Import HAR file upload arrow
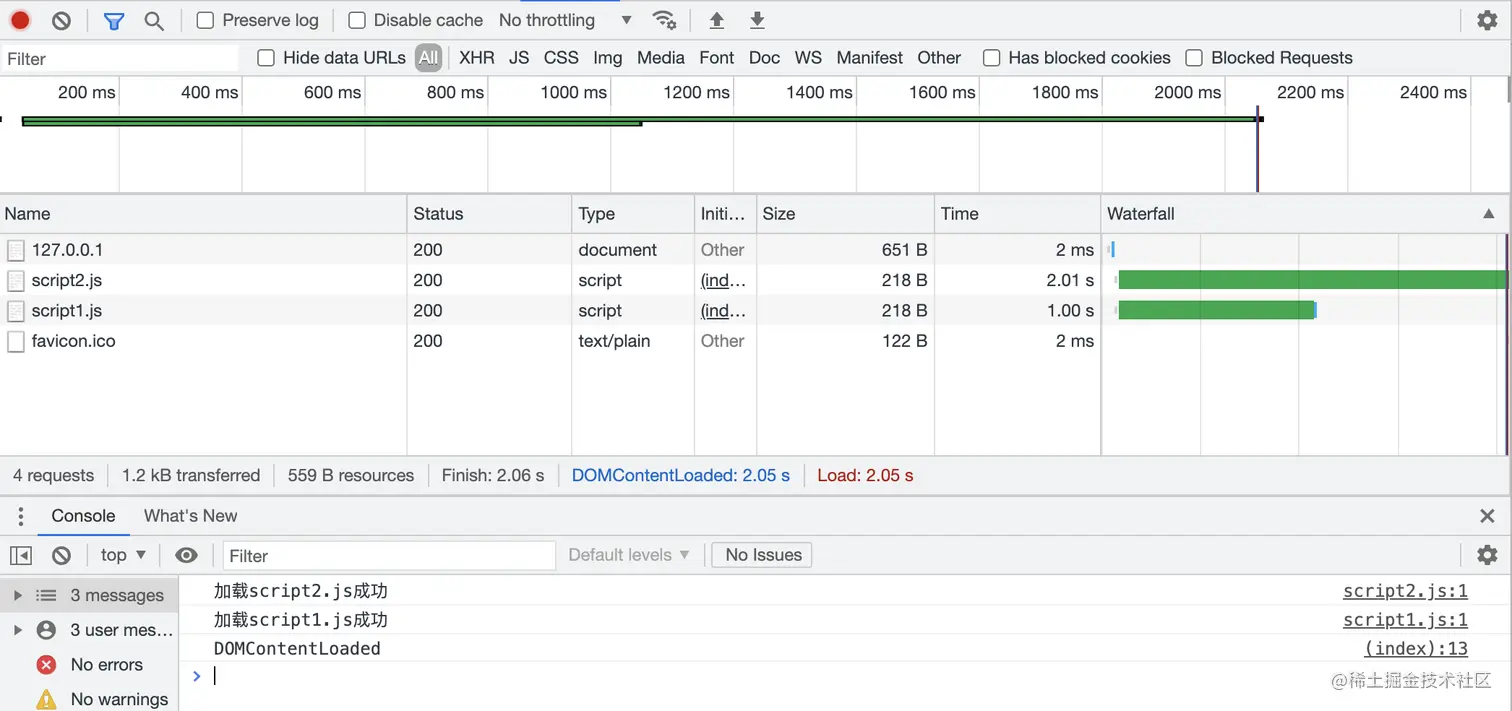The height and width of the screenshot is (711, 1512). [x=716, y=20]
